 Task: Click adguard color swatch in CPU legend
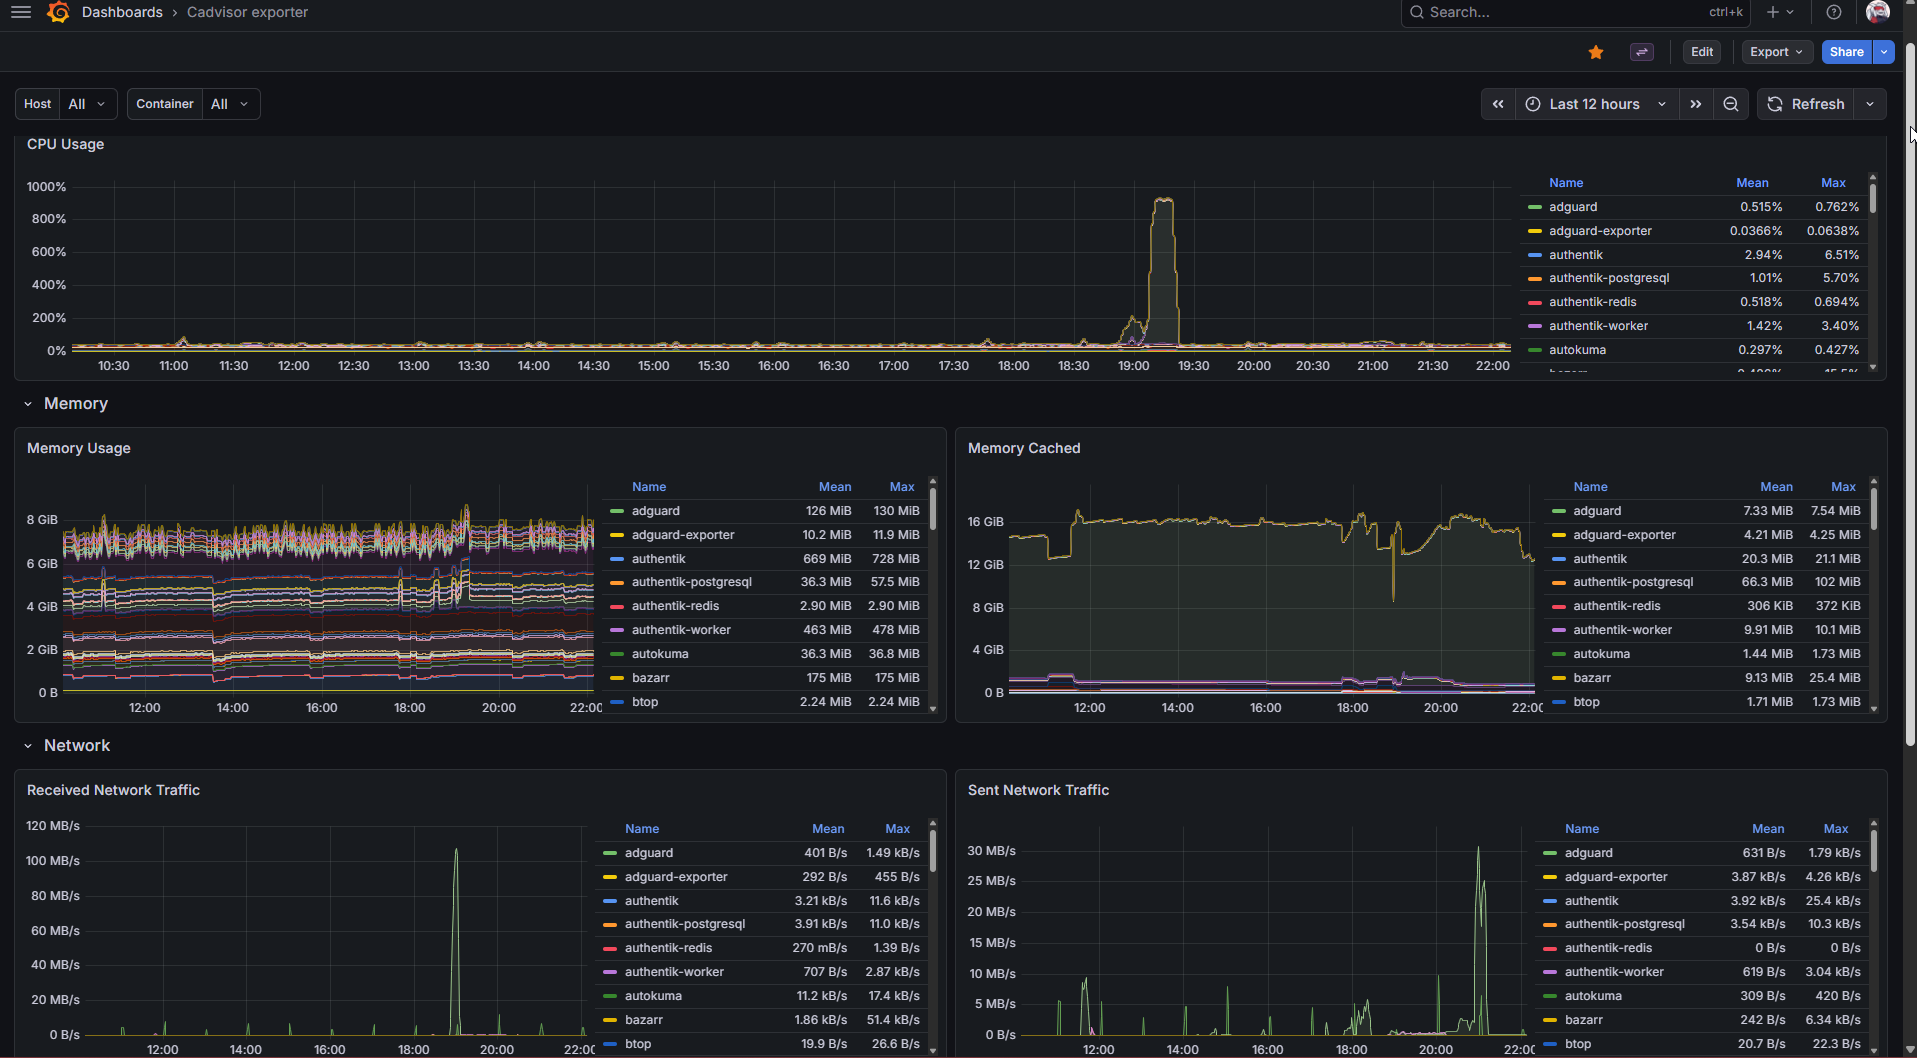pyautogui.click(x=1535, y=207)
